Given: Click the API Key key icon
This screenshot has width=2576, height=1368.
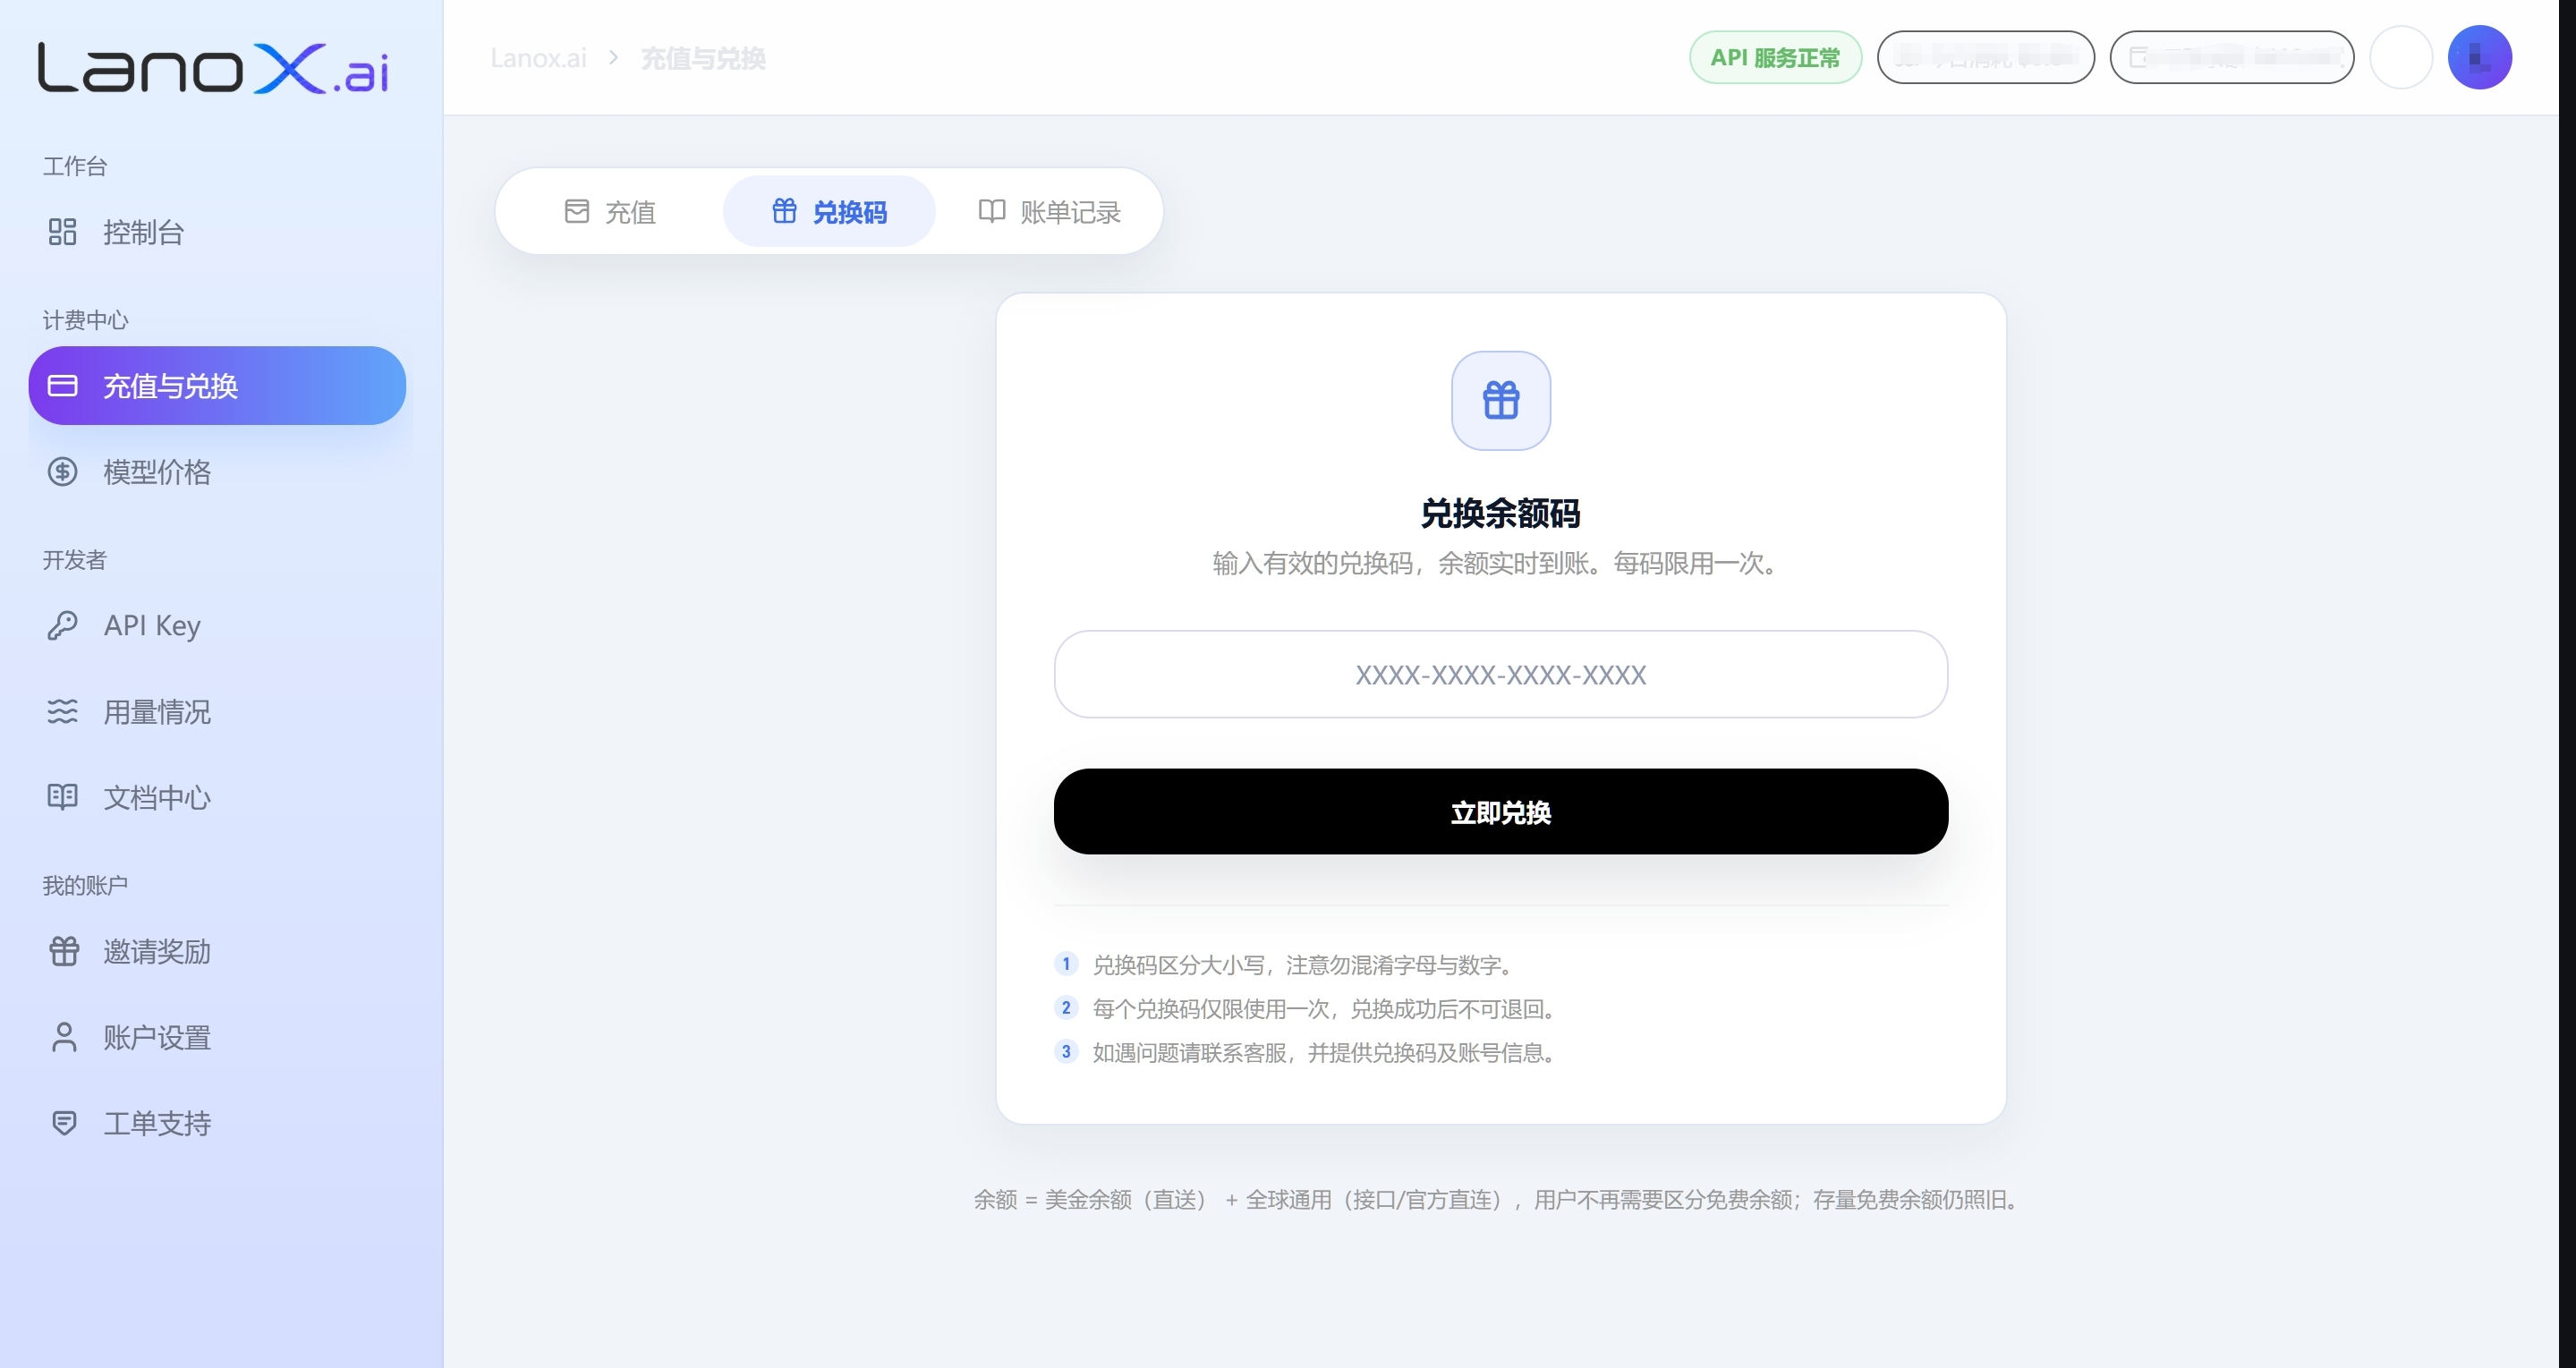Looking at the screenshot, I should [62, 625].
